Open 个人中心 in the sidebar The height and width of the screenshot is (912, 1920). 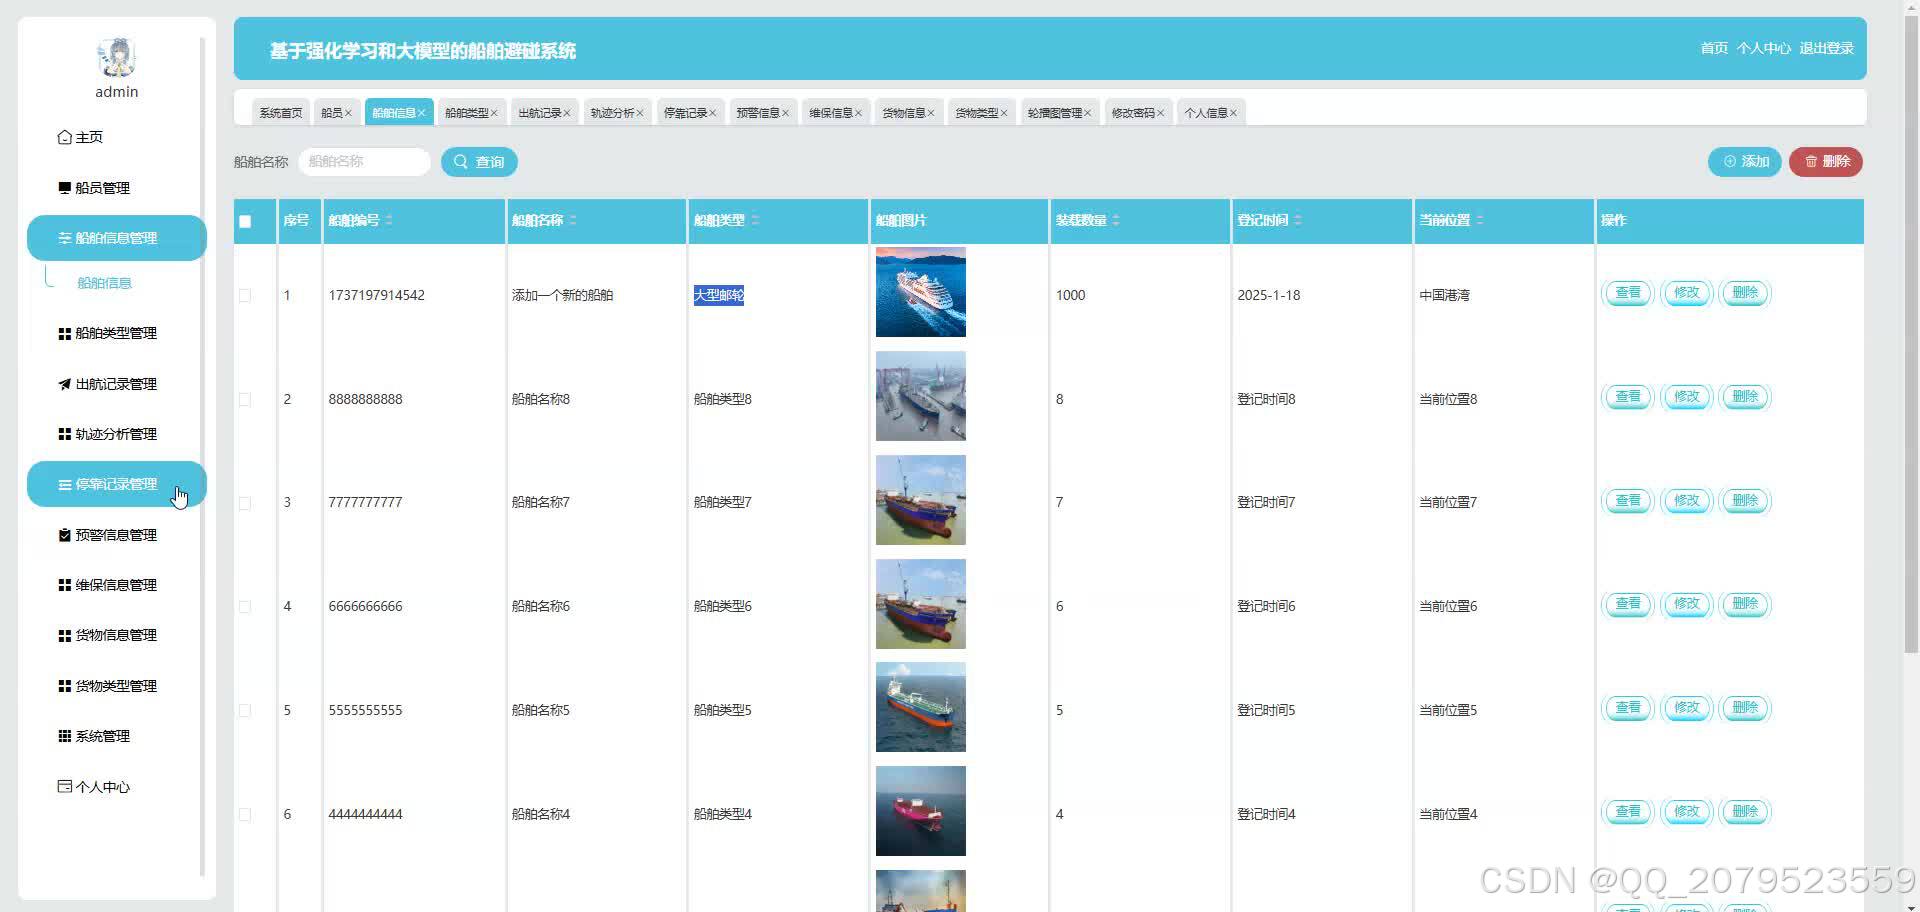pyautogui.click(x=94, y=787)
